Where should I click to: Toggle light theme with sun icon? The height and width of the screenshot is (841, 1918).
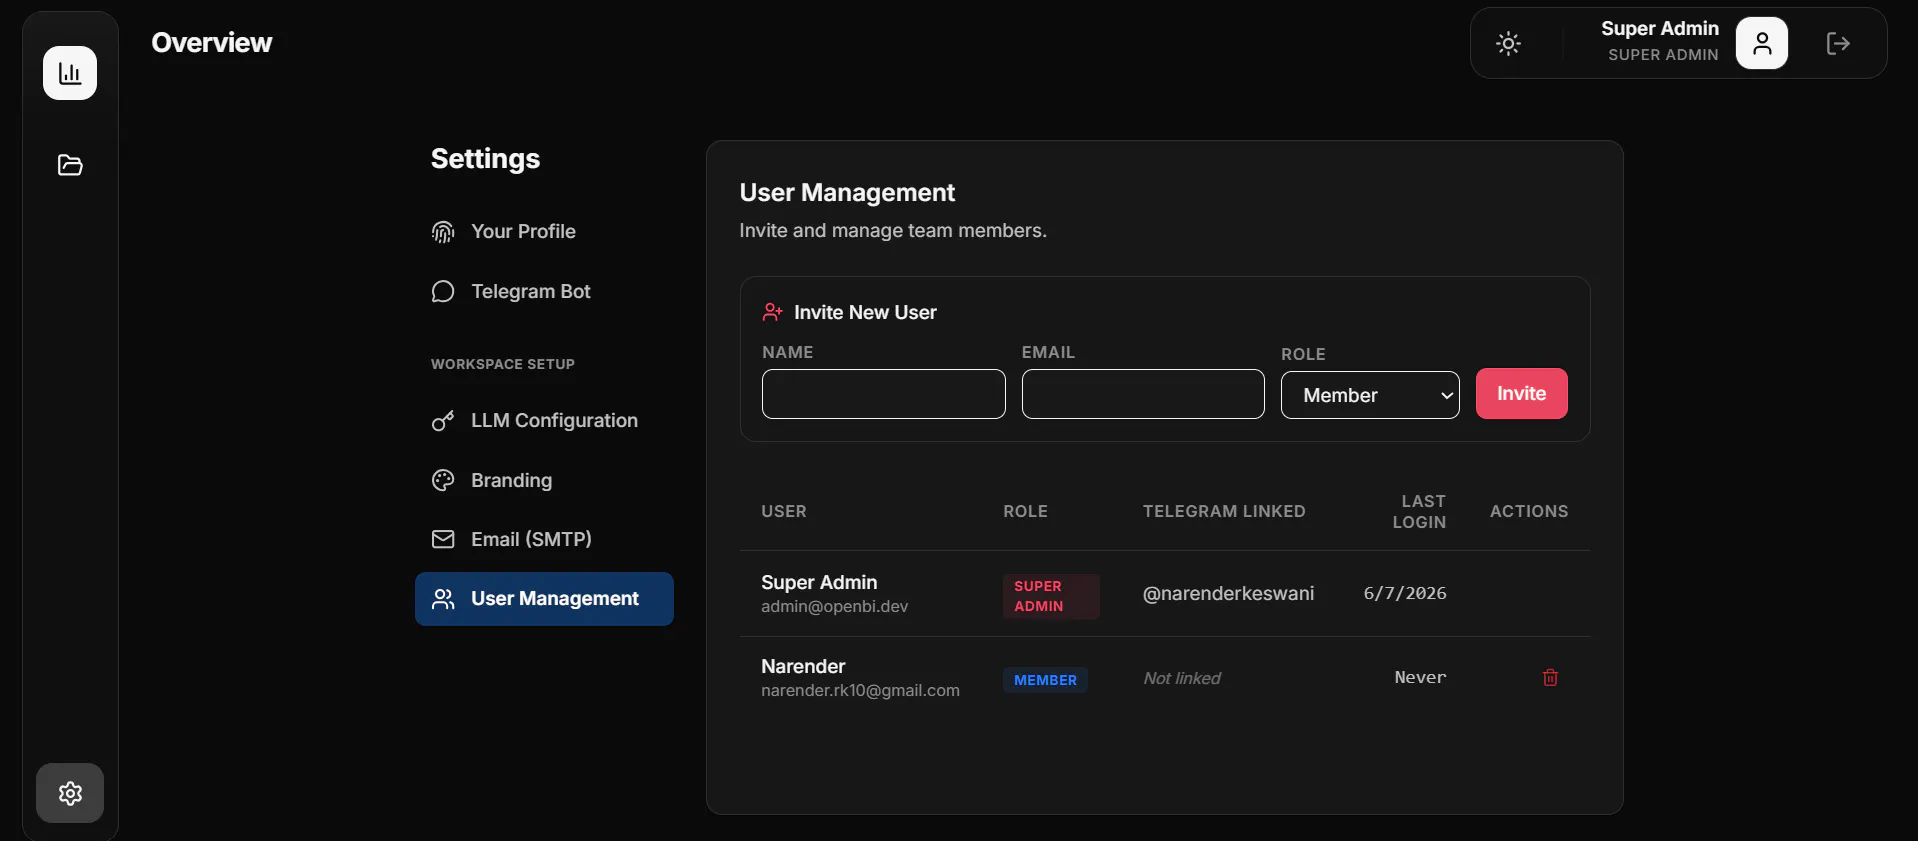[1508, 43]
